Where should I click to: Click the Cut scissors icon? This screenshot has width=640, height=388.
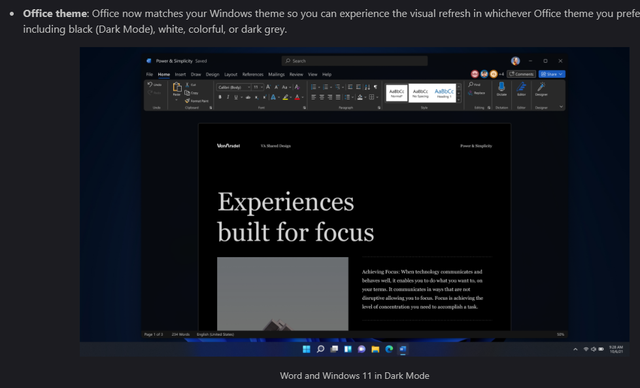[187, 84]
